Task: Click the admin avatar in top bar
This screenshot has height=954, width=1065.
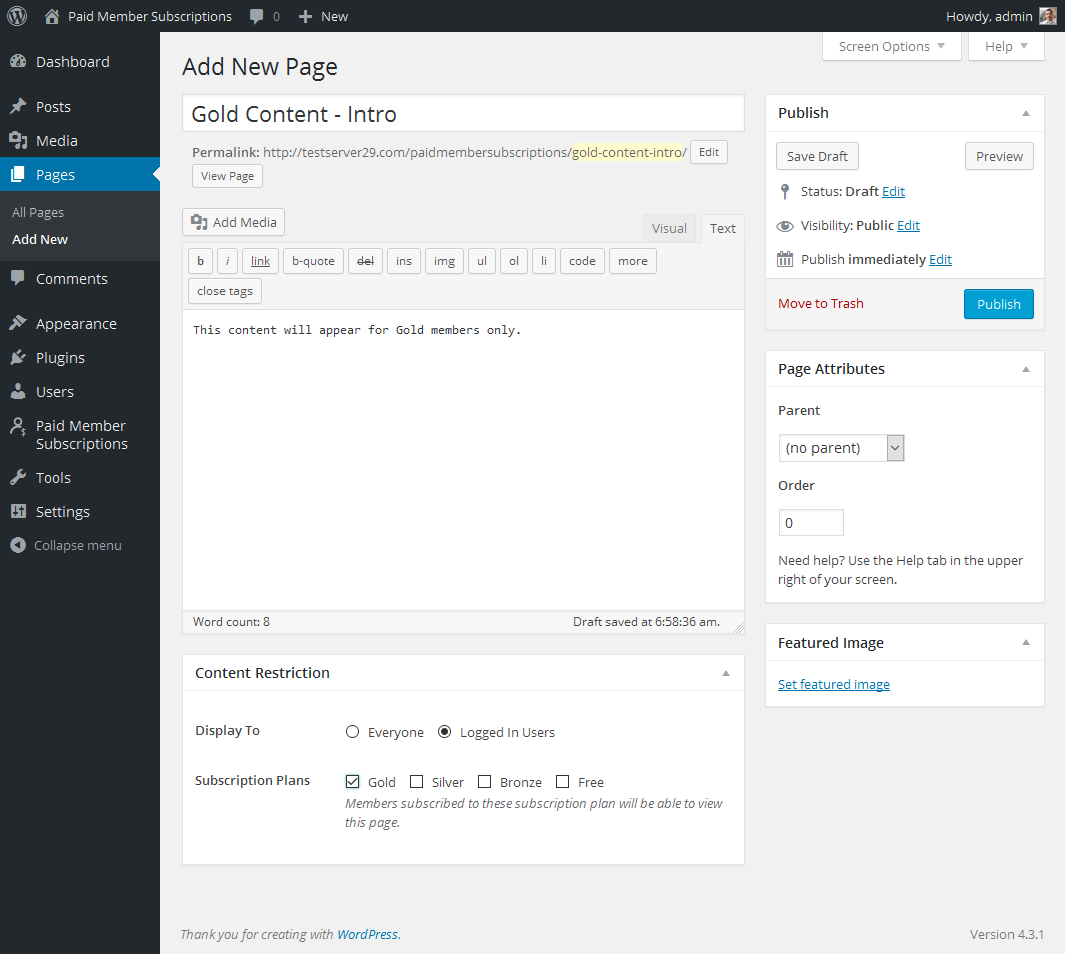Action: point(1047,16)
